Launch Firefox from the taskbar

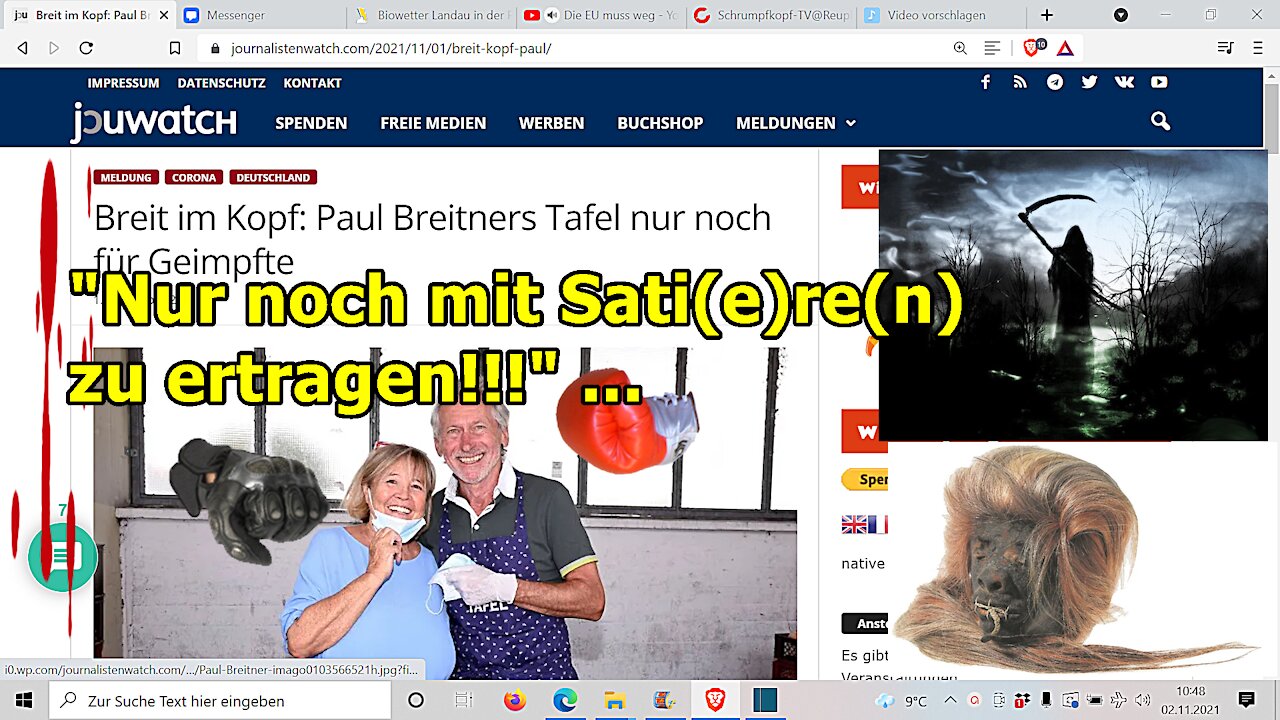[515, 700]
